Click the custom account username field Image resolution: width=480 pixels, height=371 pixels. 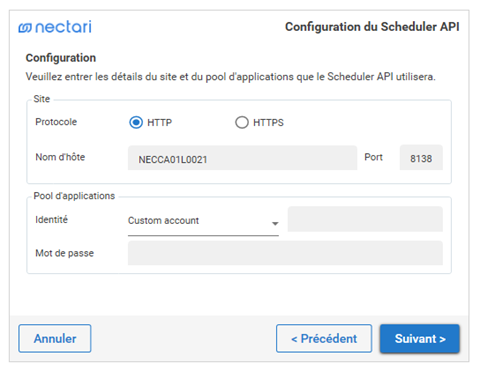click(x=365, y=219)
